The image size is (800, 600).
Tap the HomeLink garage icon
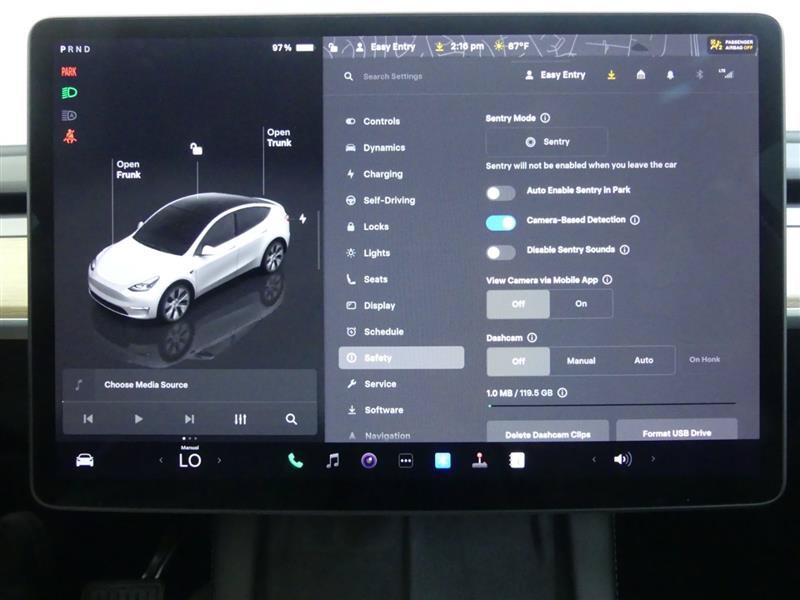point(641,75)
